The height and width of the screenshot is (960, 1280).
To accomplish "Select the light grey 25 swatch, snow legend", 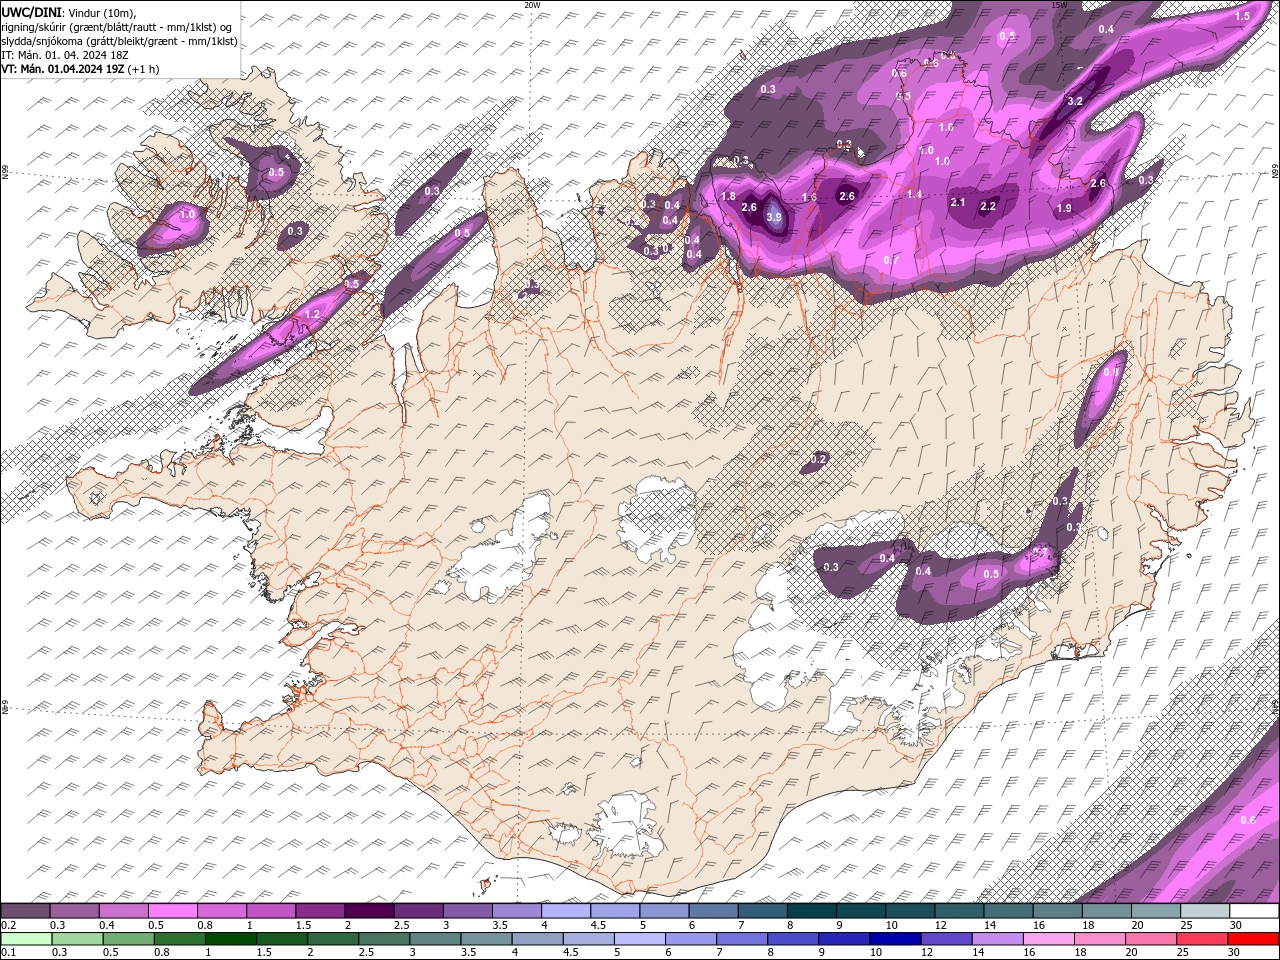I will [1205, 910].
